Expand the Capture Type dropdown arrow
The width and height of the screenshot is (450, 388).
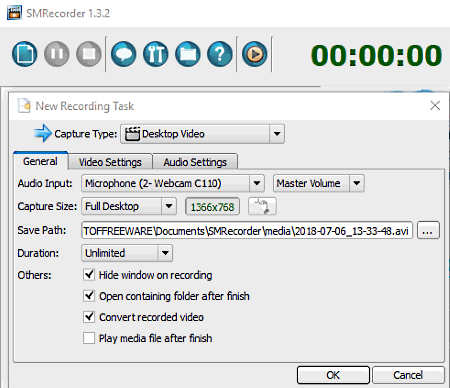click(277, 134)
